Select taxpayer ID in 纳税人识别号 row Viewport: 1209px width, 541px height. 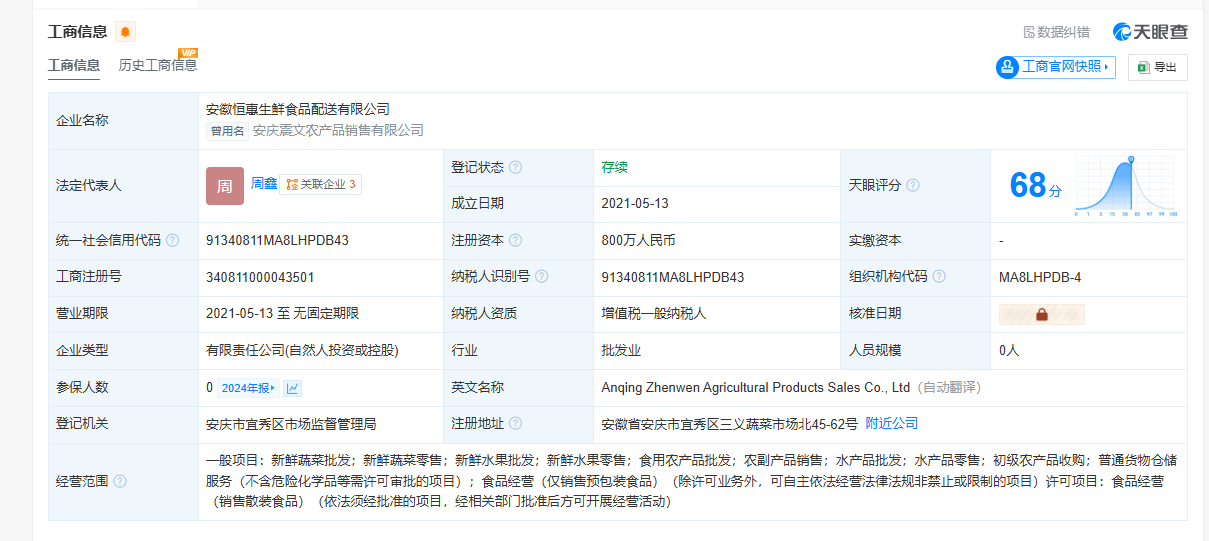672,277
